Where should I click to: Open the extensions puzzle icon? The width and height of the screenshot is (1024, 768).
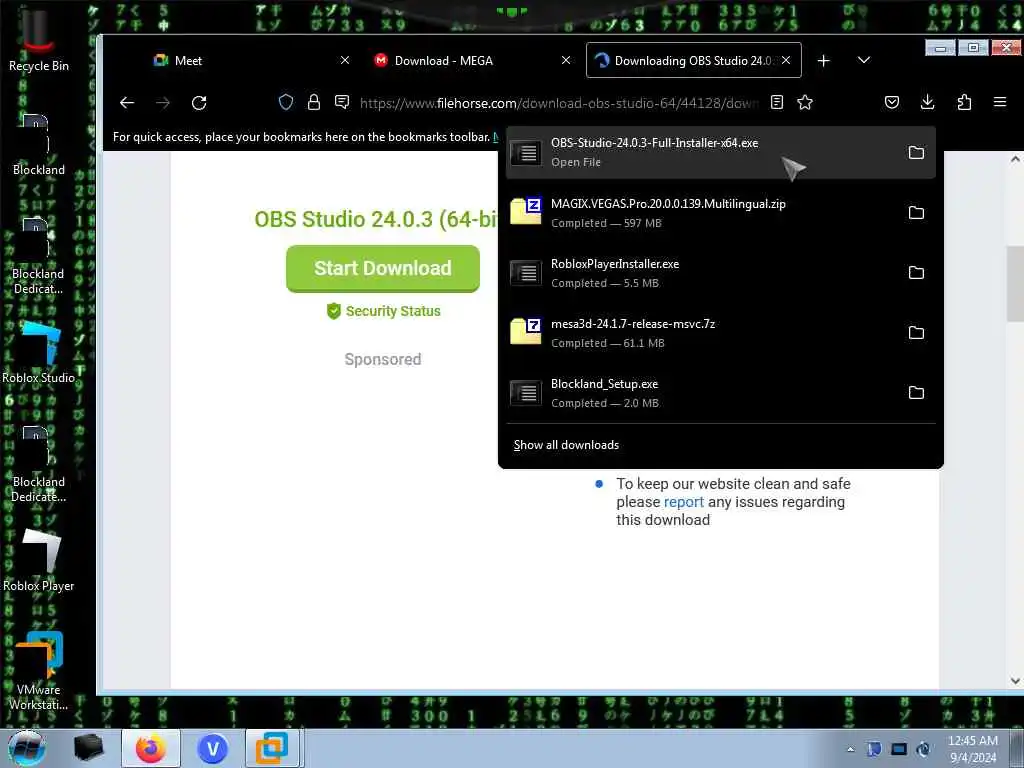(964, 102)
